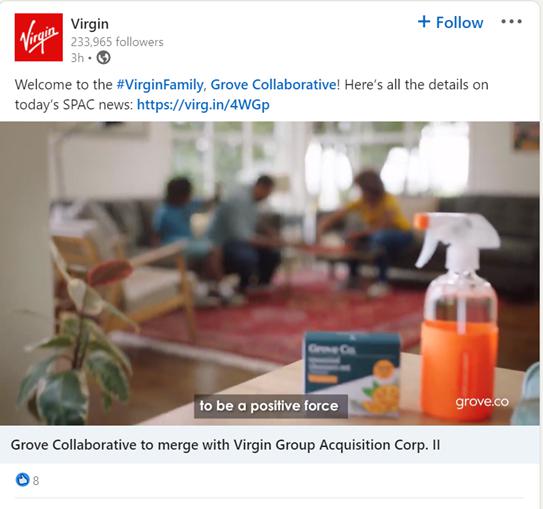Viewport: 543px width, 509px height.
Task: Click the Grove Co. product box
Action: (x=352, y=373)
